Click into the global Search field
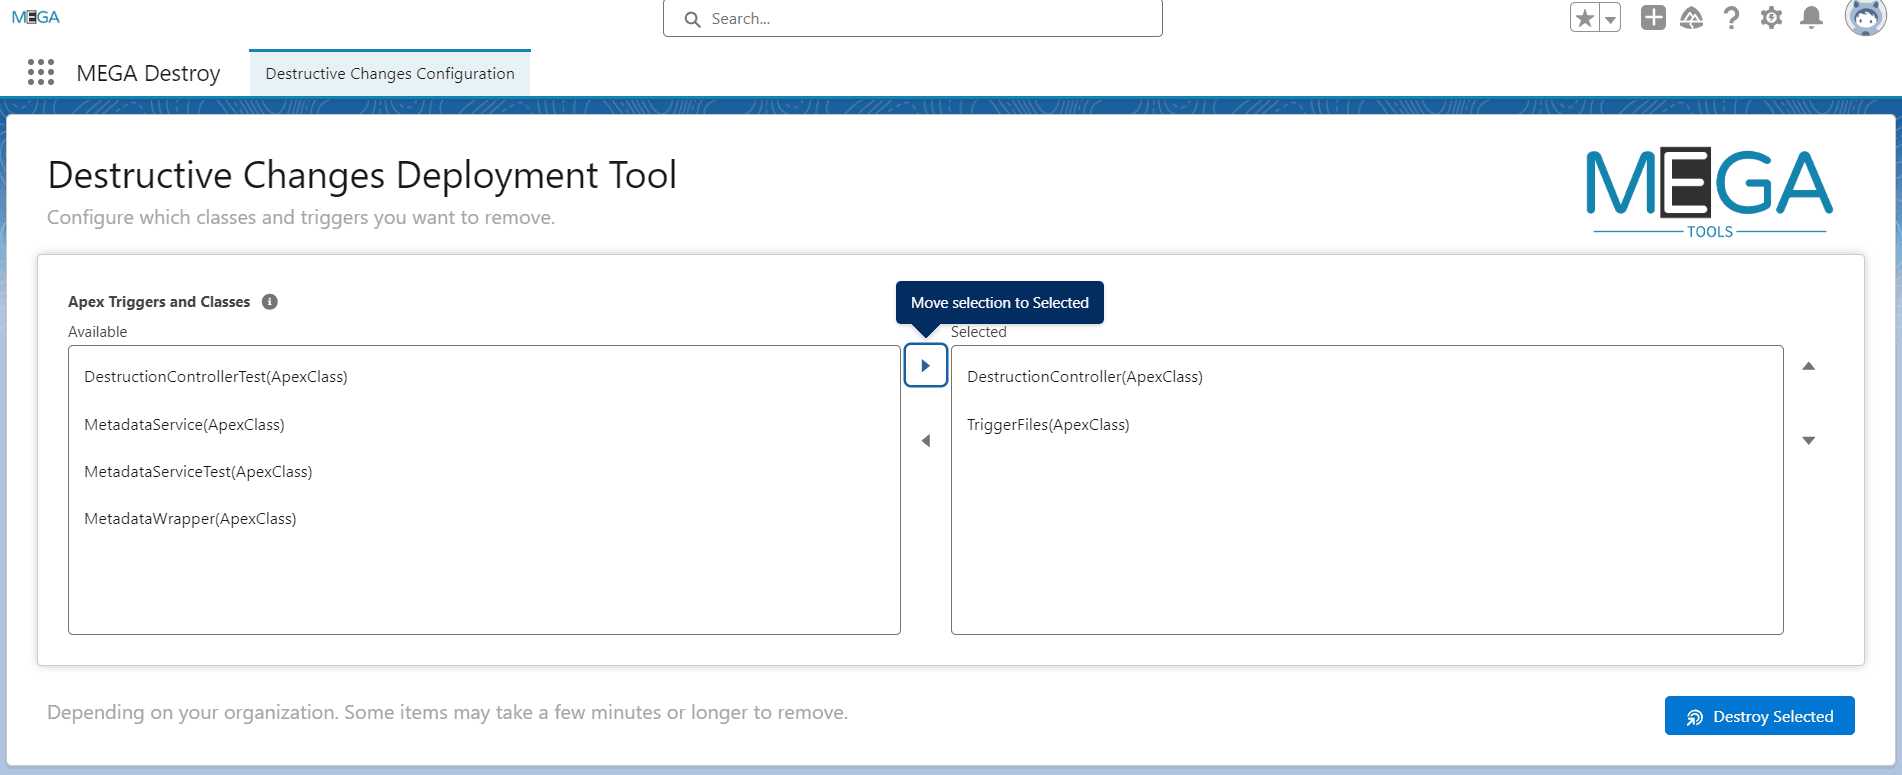Viewport: 1902px width, 775px height. click(x=913, y=18)
